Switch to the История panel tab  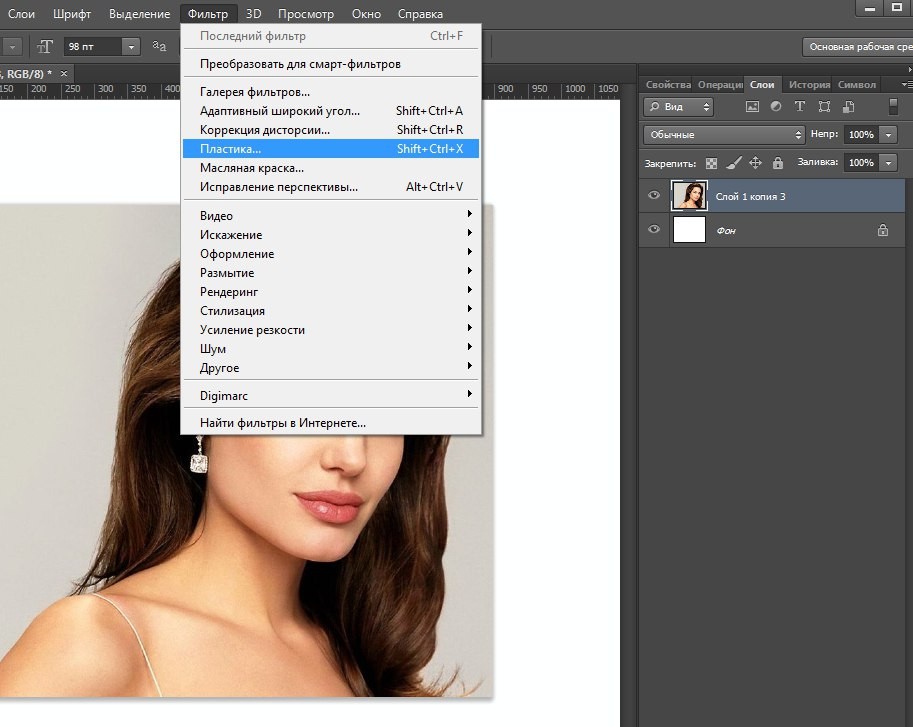tap(809, 84)
